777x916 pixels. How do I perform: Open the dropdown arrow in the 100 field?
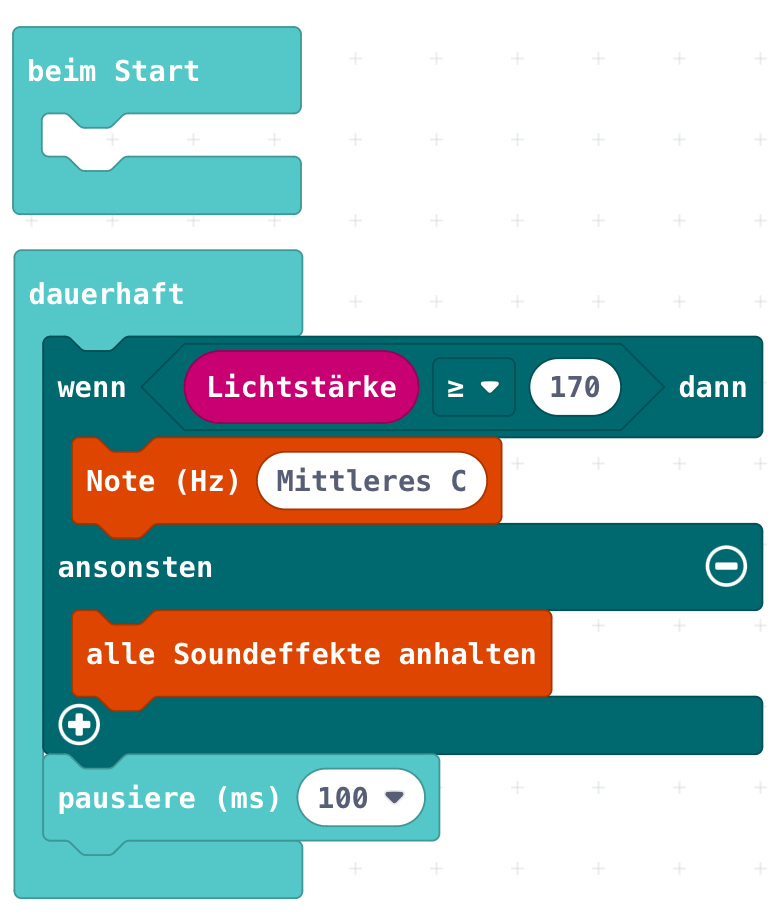pyautogui.click(x=394, y=797)
